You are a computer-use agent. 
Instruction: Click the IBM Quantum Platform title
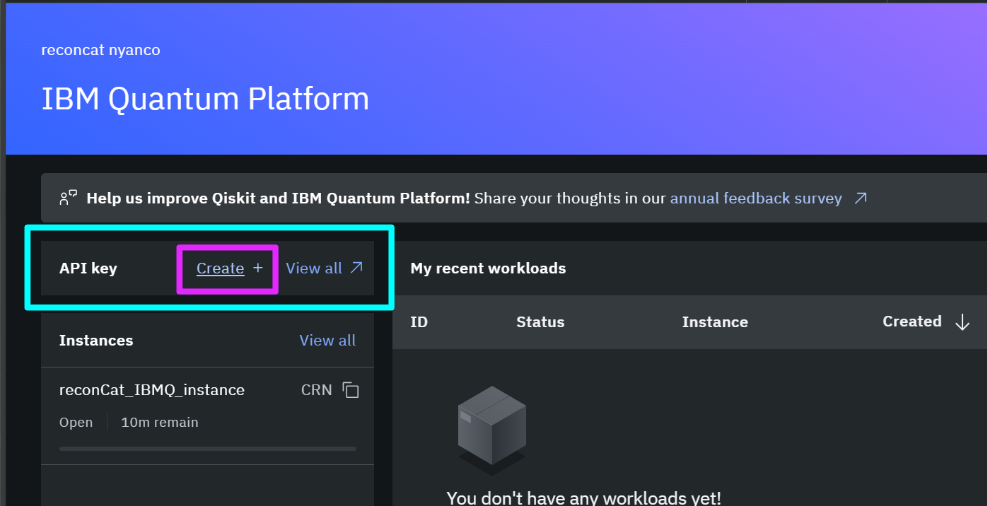point(205,99)
